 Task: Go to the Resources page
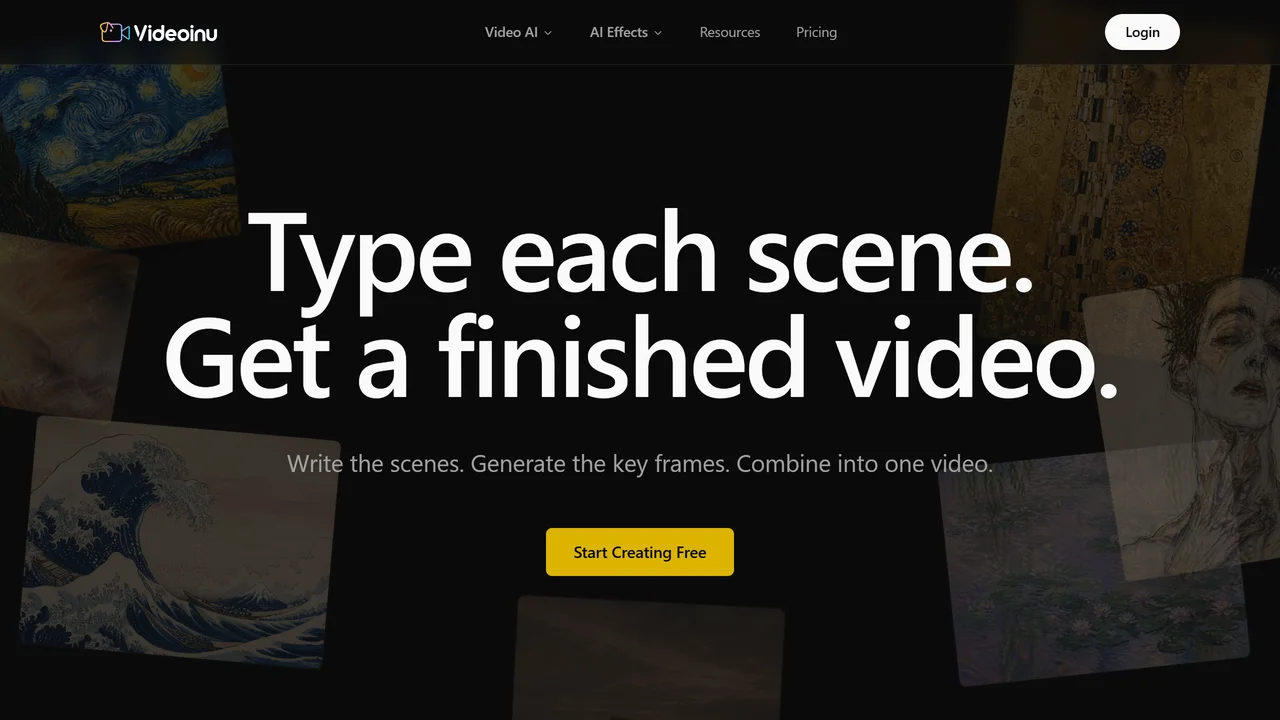click(x=730, y=32)
